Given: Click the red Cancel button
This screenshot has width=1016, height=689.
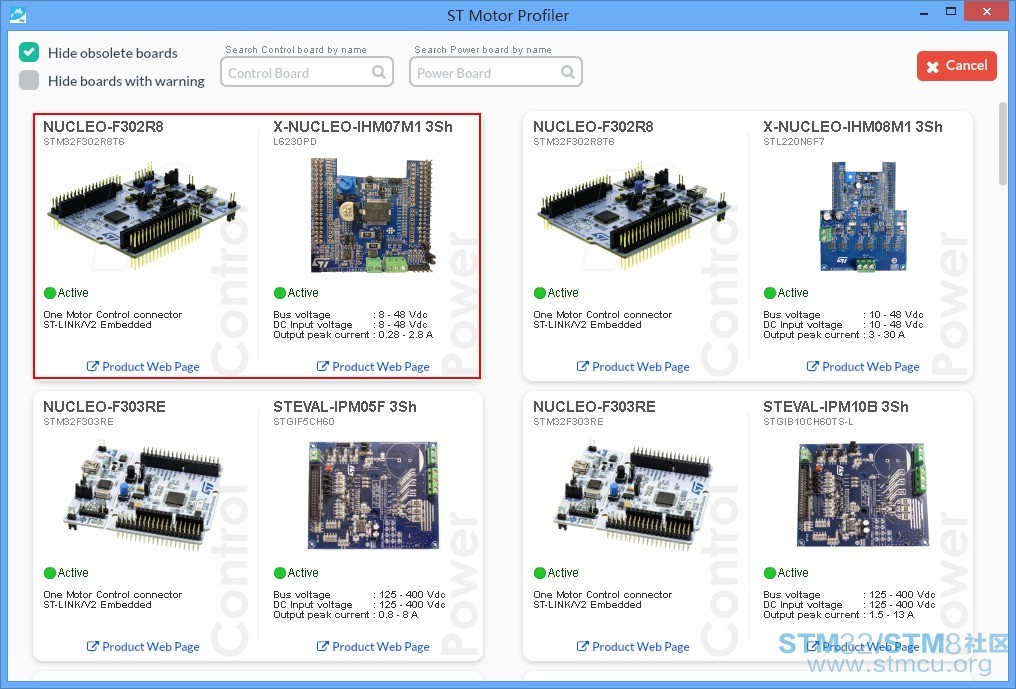Looking at the screenshot, I should point(956,66).
